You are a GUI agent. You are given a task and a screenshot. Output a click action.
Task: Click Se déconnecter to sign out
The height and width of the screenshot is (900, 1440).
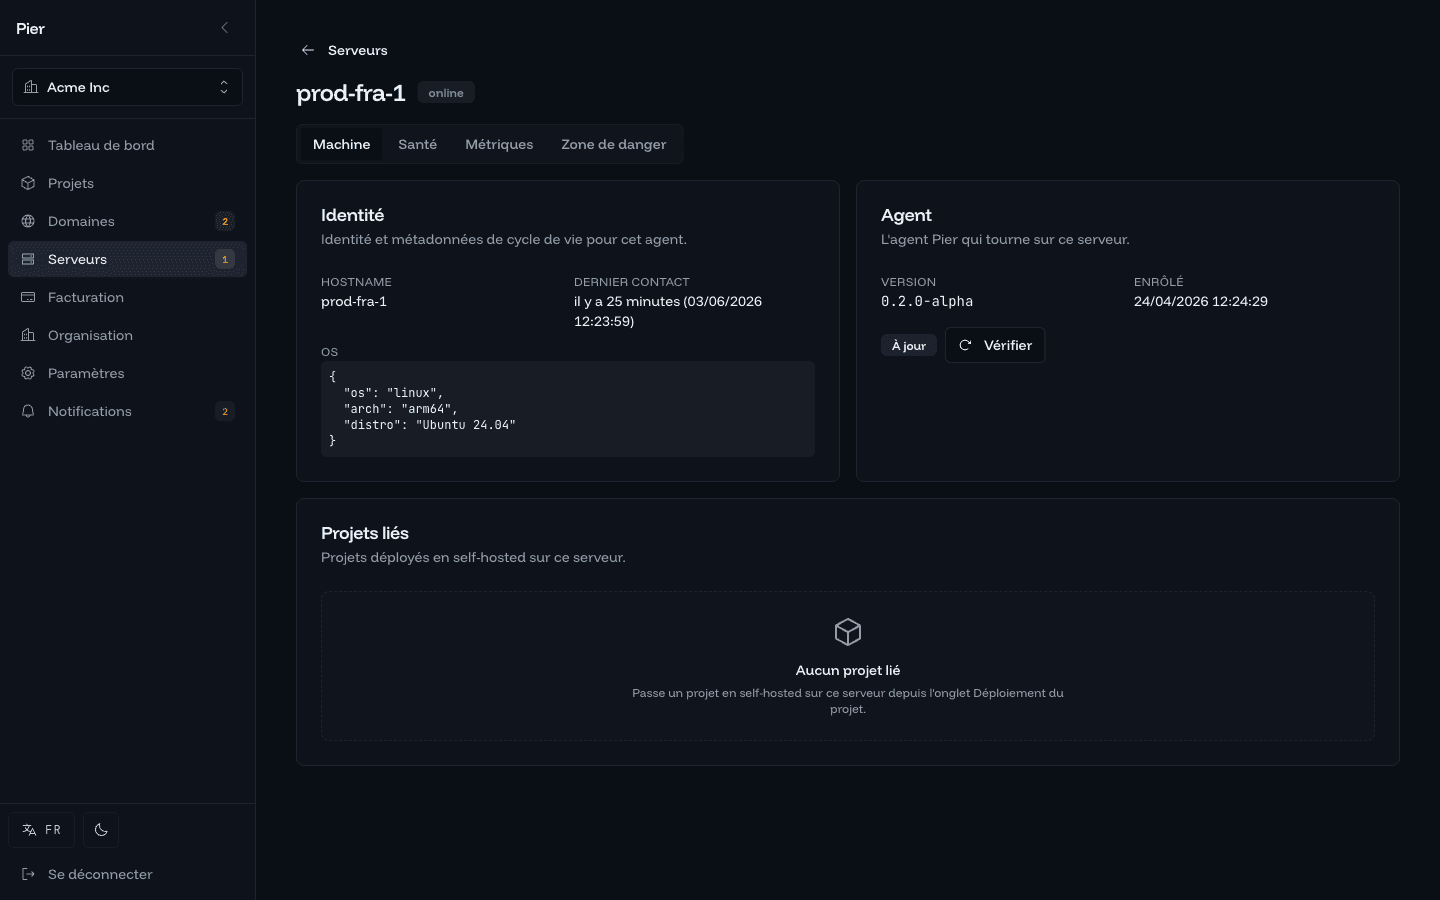click(127, 874)
